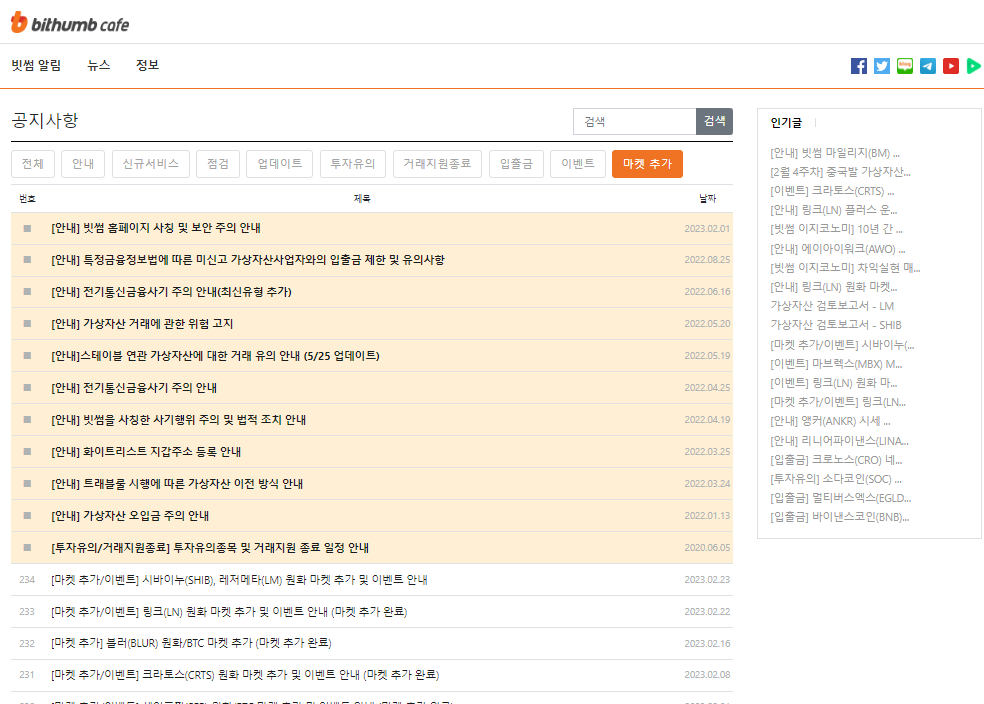
Task: Open popular post [투자유의] 소다코인(SOC)
Action: pyautogui.click(x=836, y=479)
